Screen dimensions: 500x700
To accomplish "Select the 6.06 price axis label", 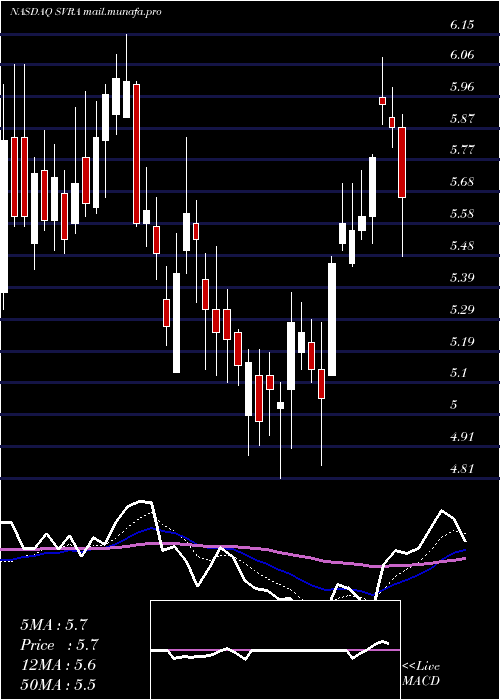I will click(462, 55).
